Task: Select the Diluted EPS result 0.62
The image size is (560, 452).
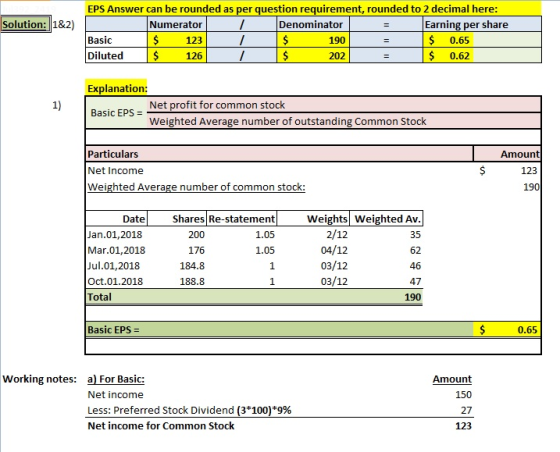Action: click(x=448, y=56)
